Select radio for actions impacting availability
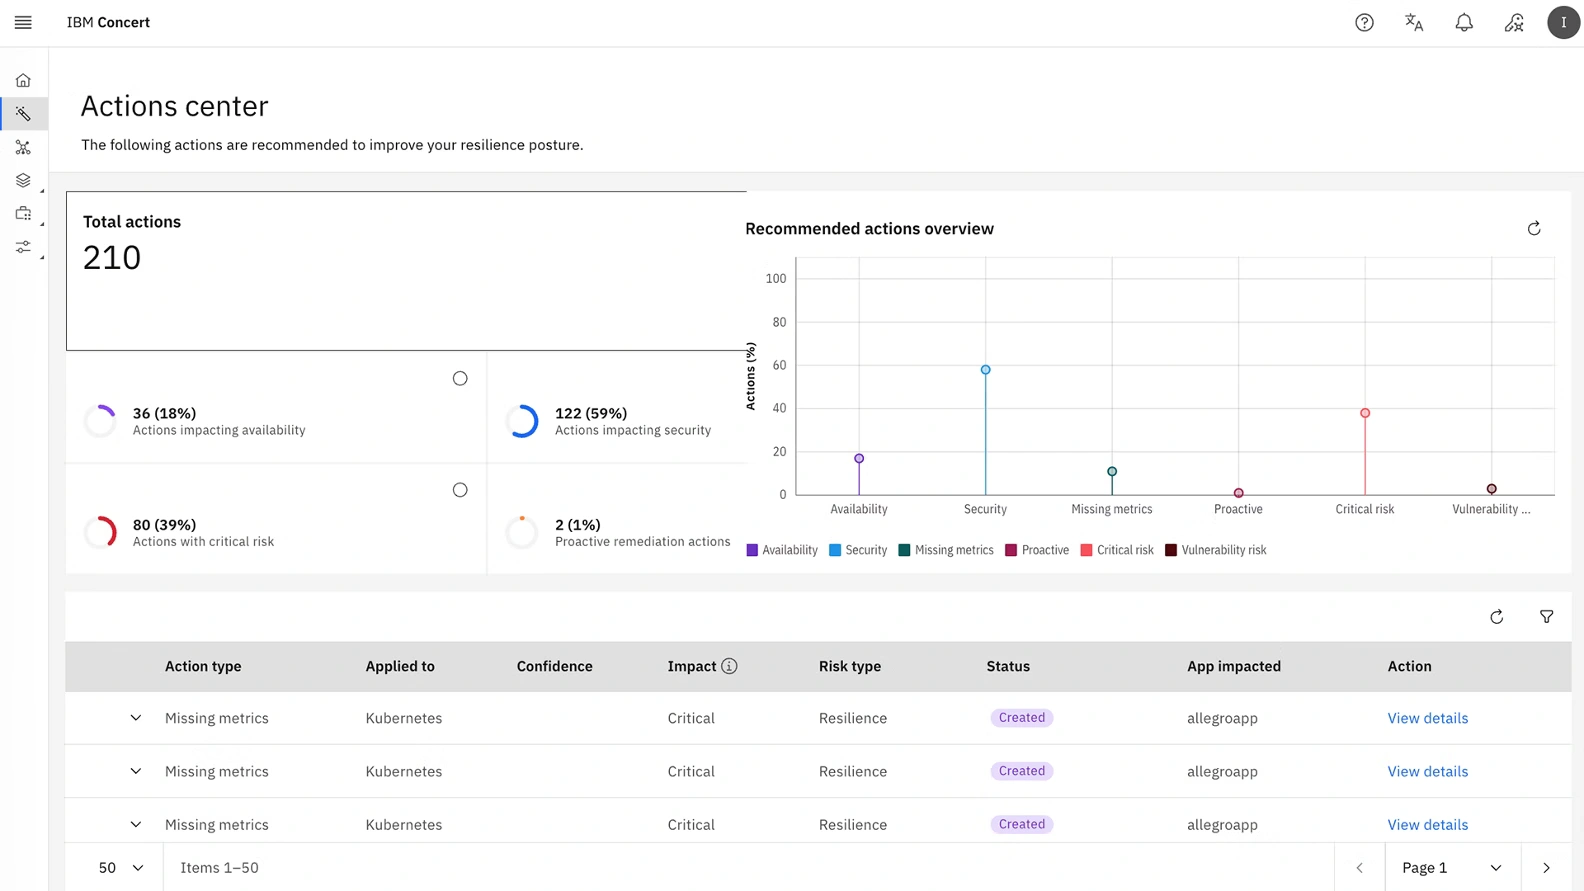This screenshot has height=891, width=1584. click(x=460, y=378)
